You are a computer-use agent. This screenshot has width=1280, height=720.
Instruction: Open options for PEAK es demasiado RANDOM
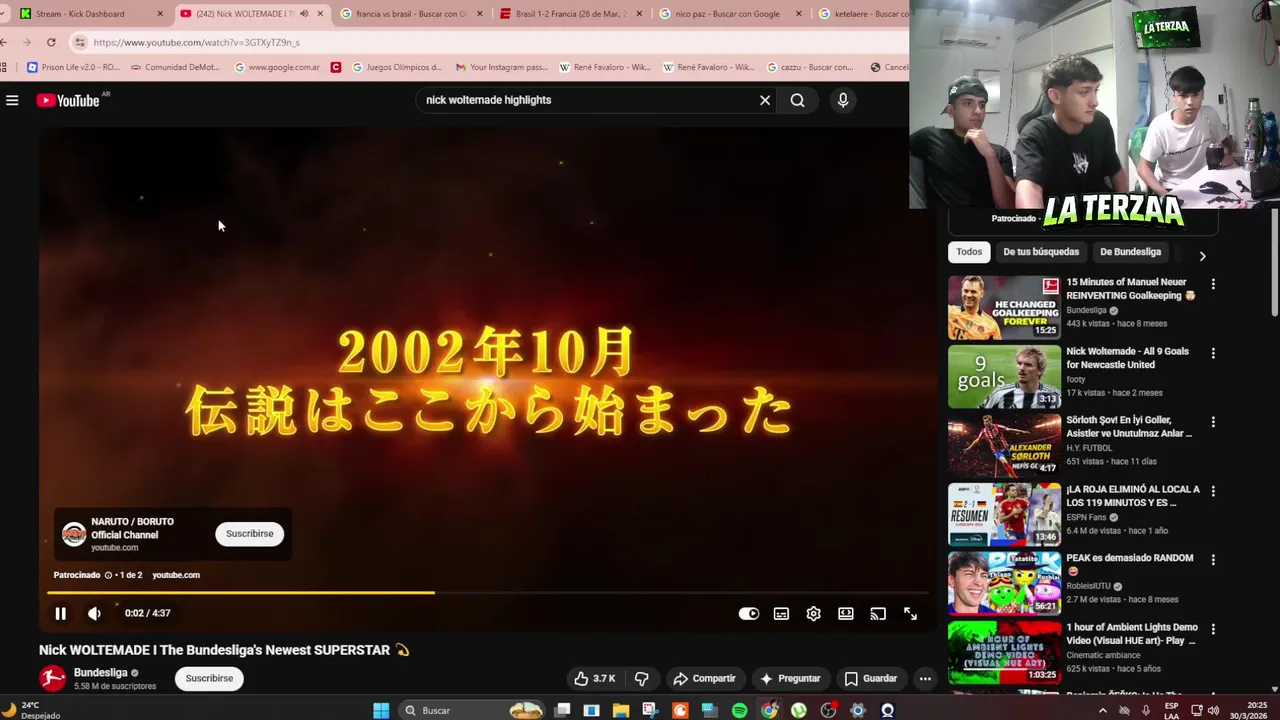tap(1213, 561)
